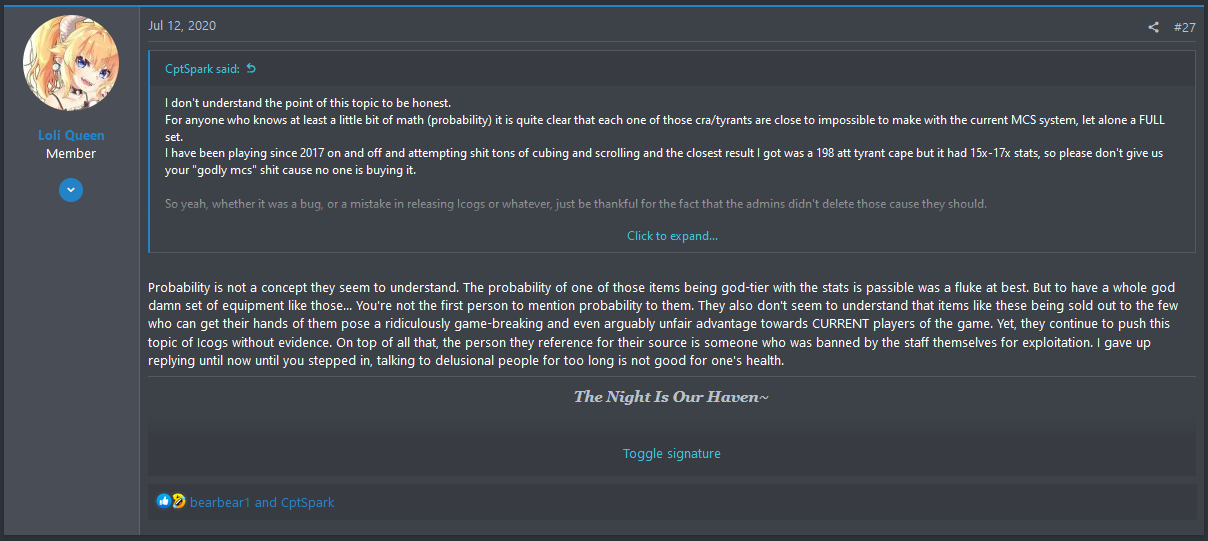Open the Loli Queen profile link
The height and width of the screenshot is (541, 1208).
(71, 135)
